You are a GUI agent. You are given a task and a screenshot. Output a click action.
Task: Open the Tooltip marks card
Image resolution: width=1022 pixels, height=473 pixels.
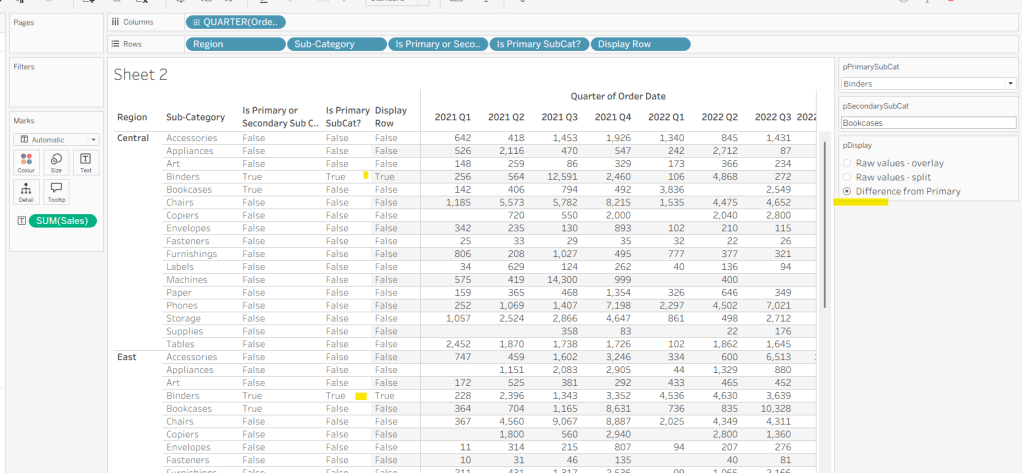coord(55,190)
